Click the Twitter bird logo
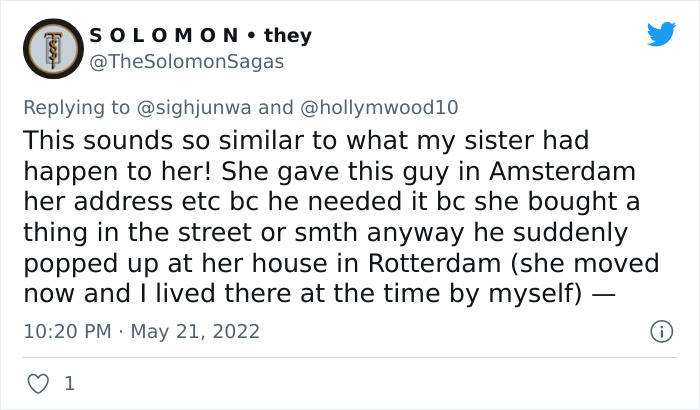Screen dimensions: 700x410 (661, 34)
